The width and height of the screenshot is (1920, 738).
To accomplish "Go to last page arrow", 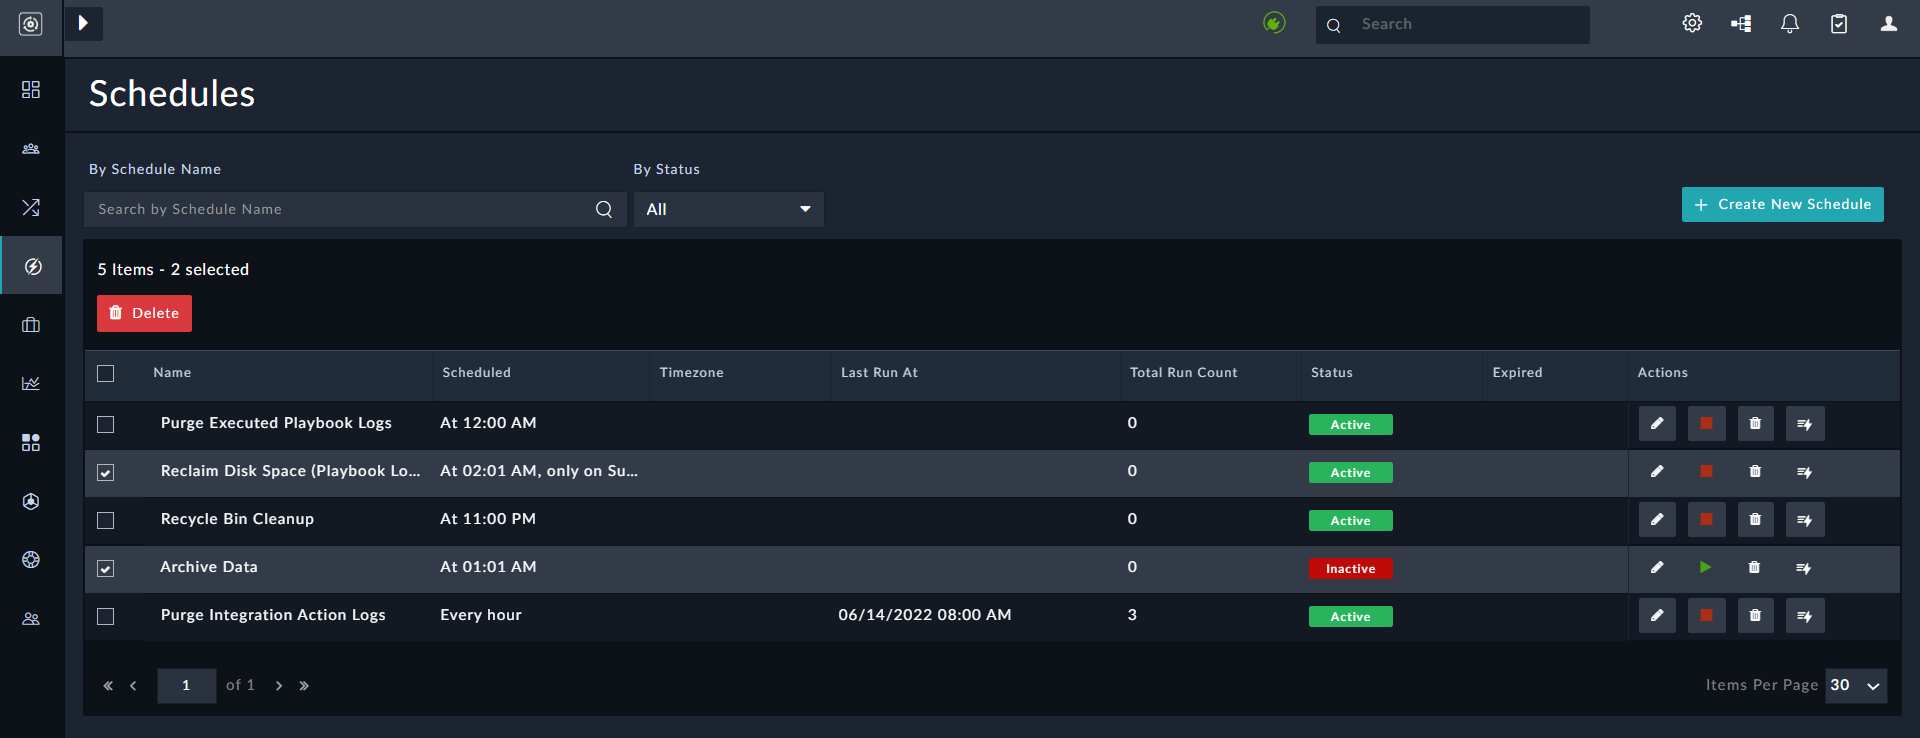I will coord(304,686).
